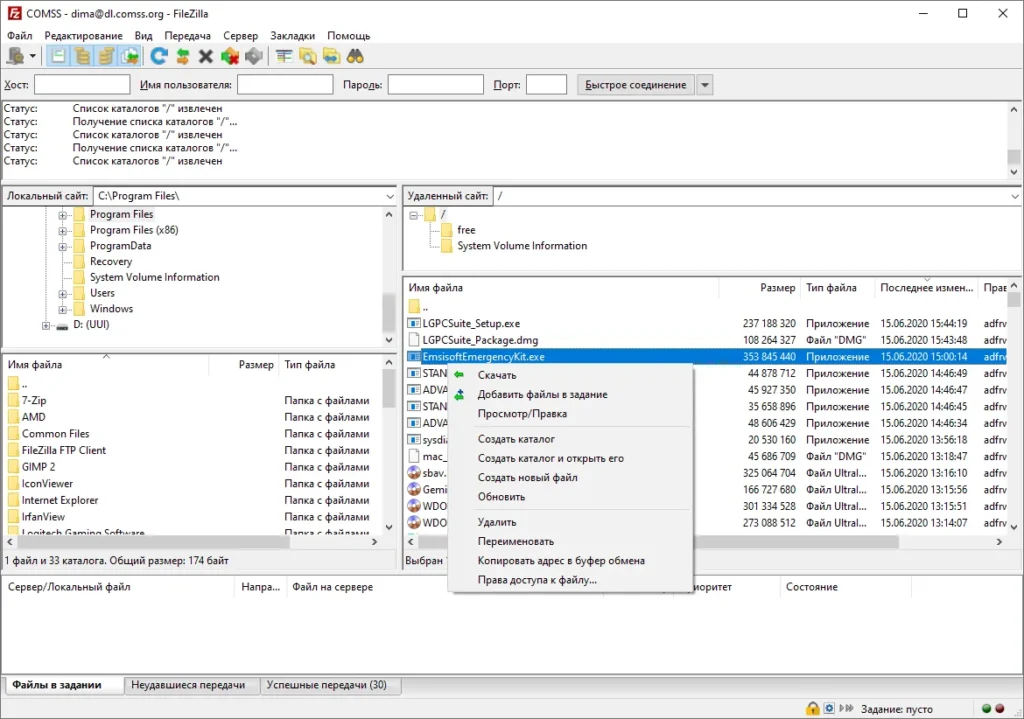Select the free remote folder

pyautogui.click(x=466, y=230)
